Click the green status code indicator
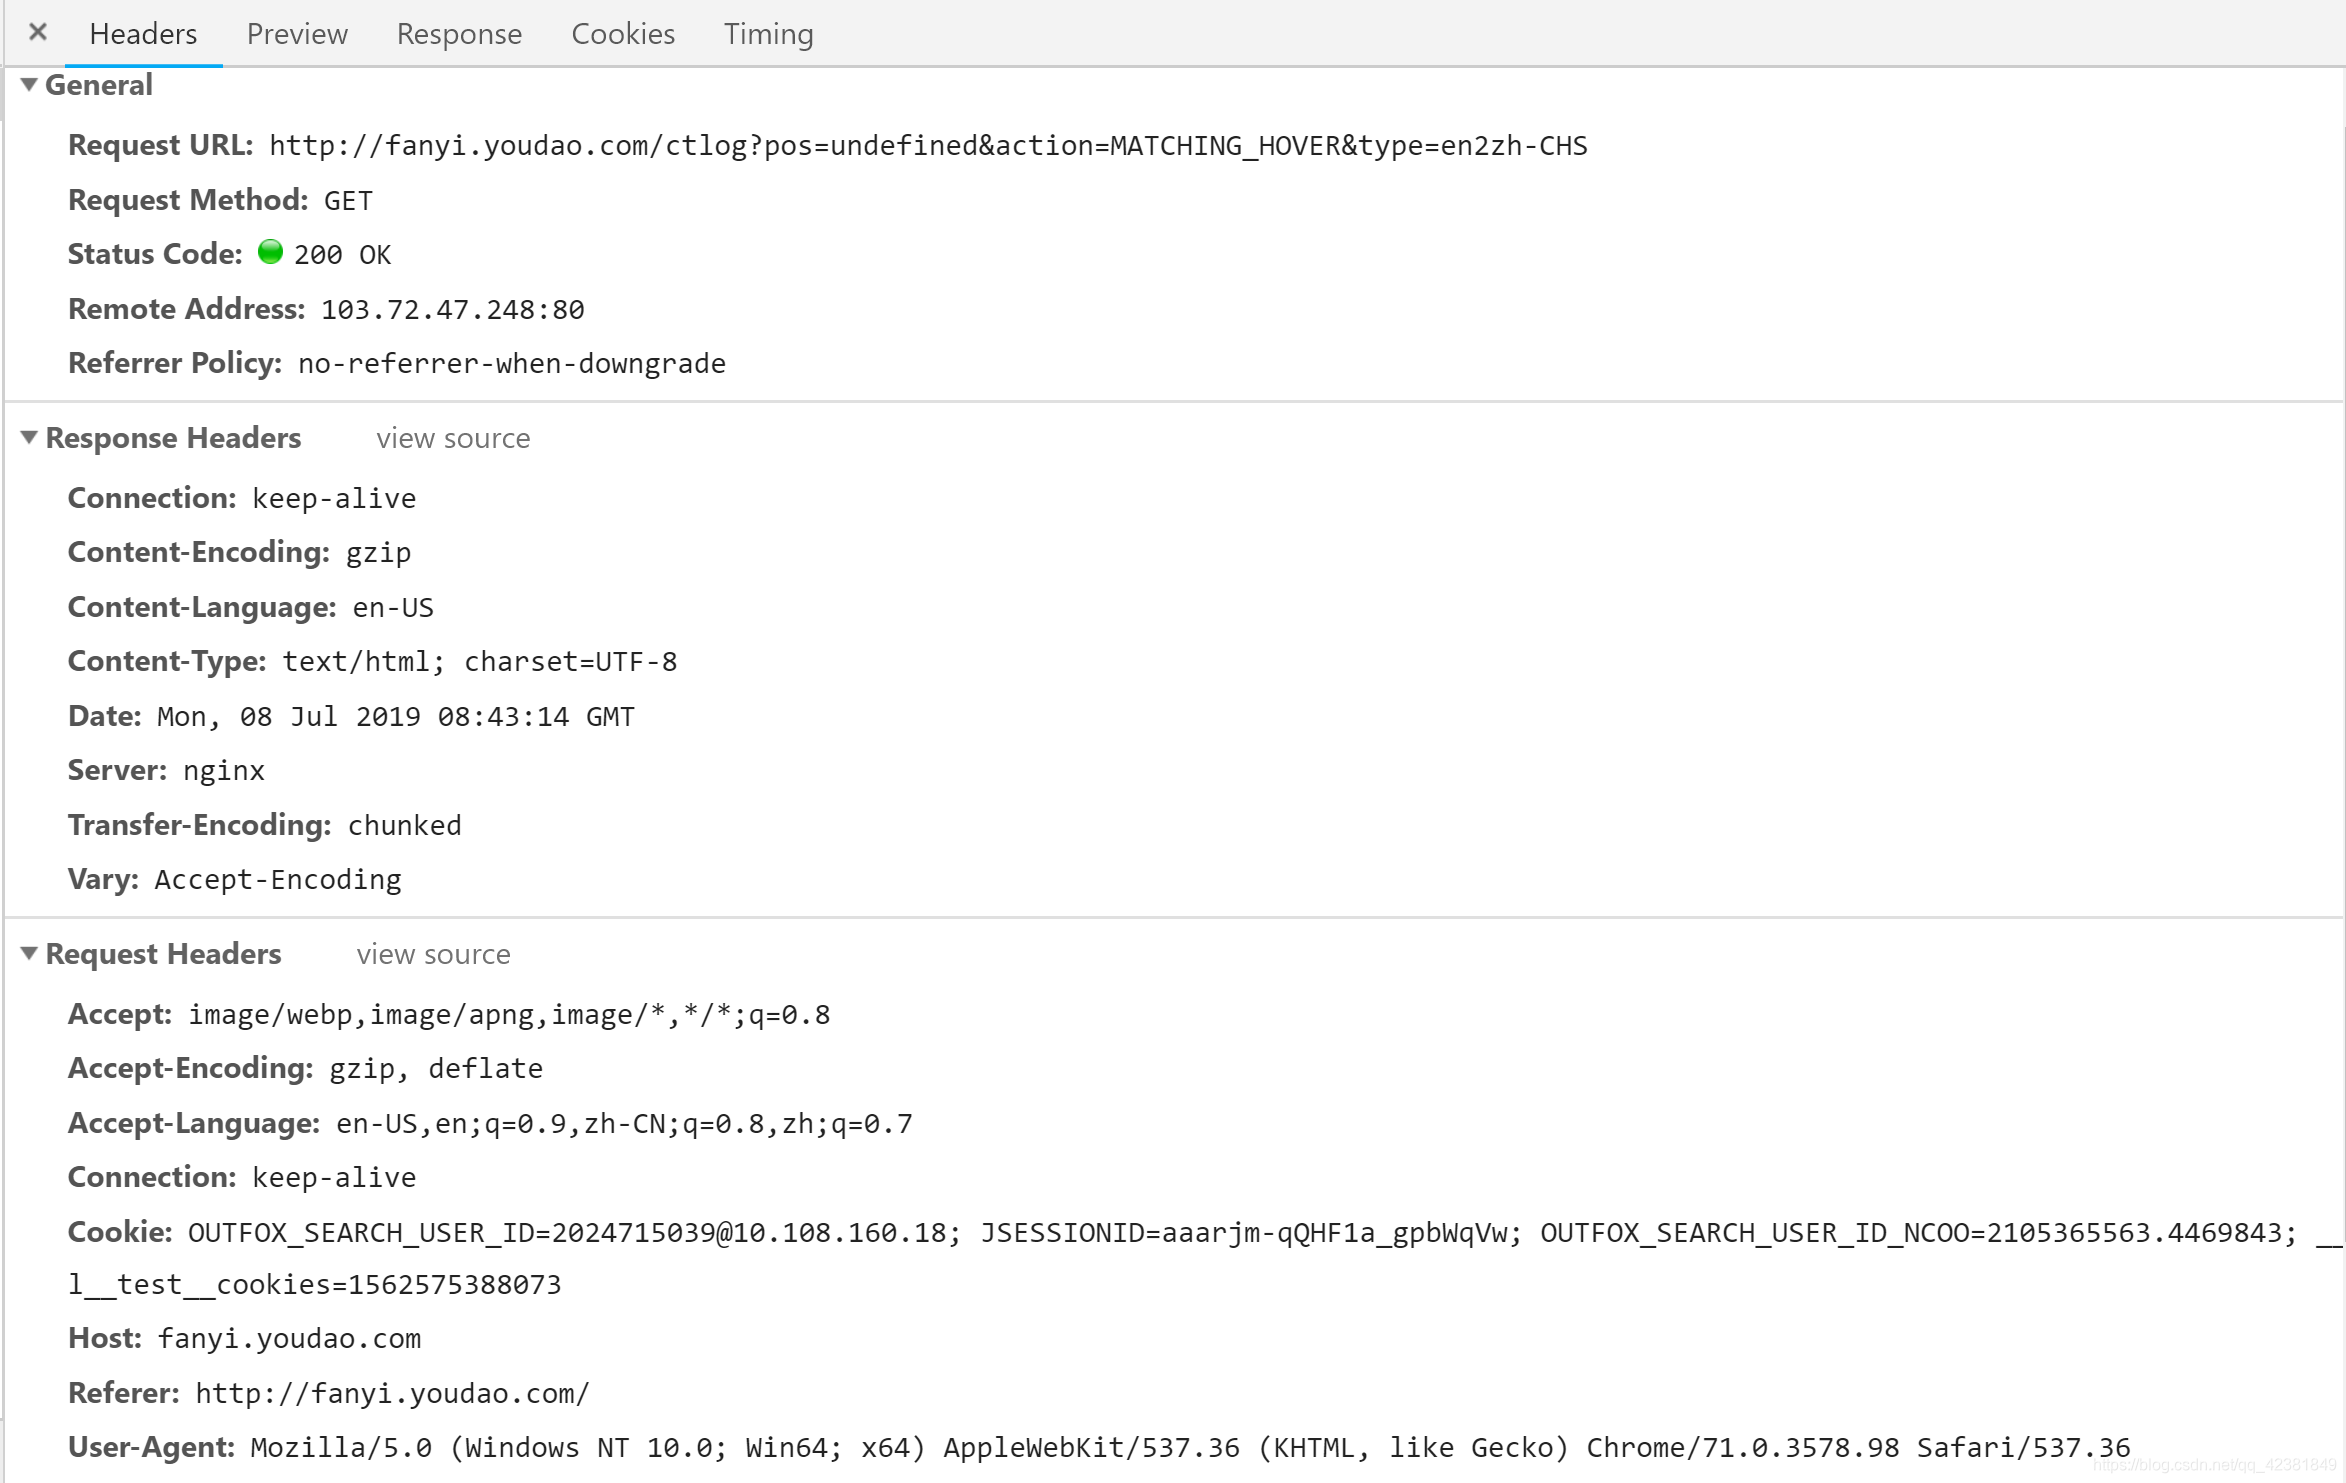 point(270,252)
